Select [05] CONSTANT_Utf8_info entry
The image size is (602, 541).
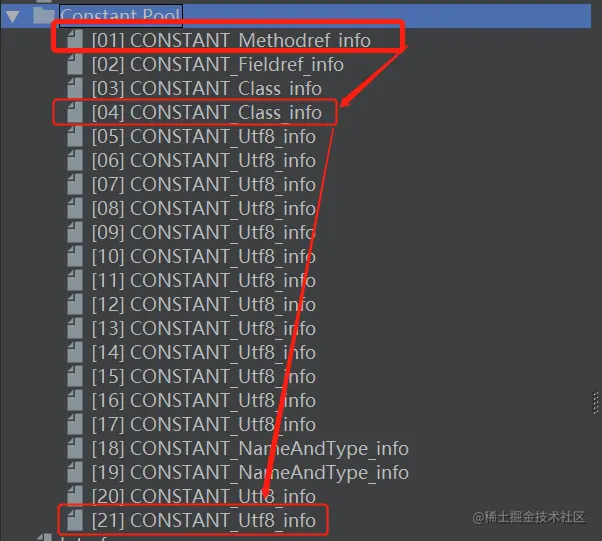point(203,136)
